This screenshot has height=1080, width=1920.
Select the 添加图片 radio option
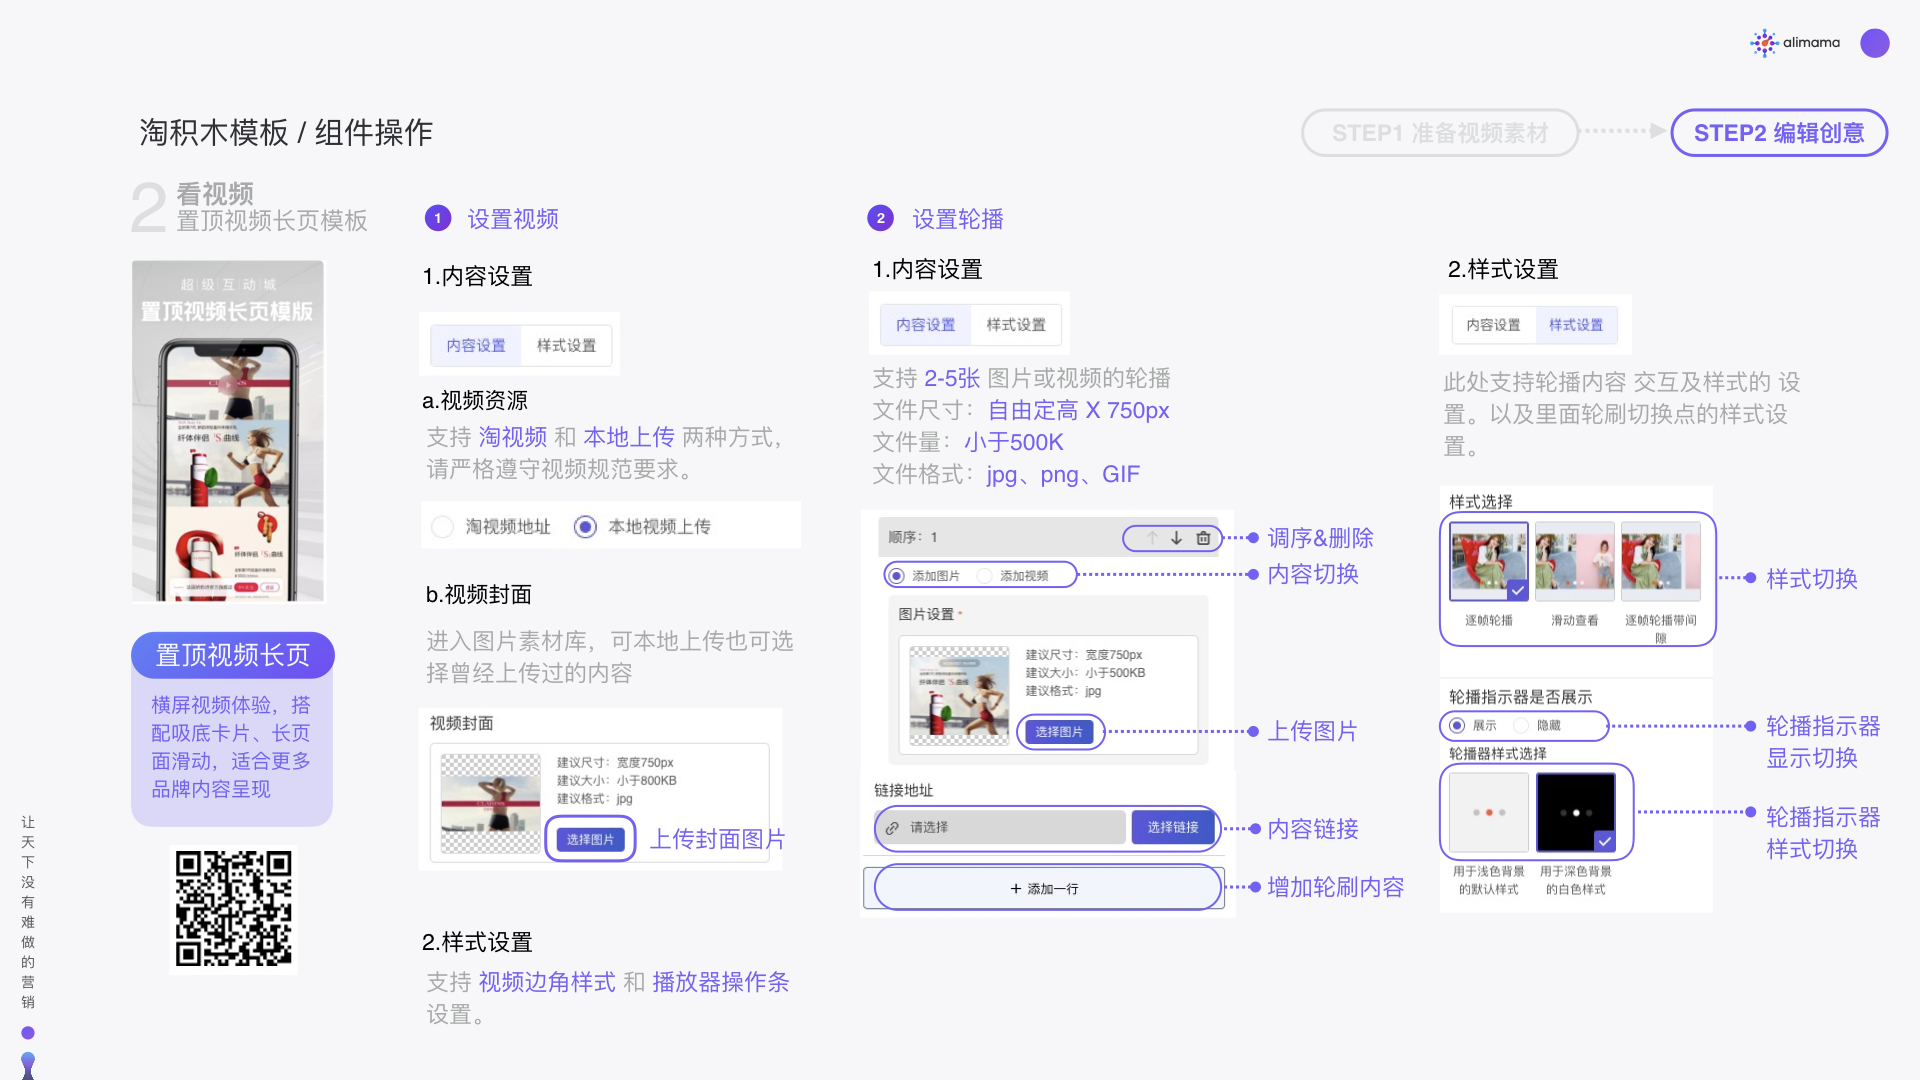[896, 576]
